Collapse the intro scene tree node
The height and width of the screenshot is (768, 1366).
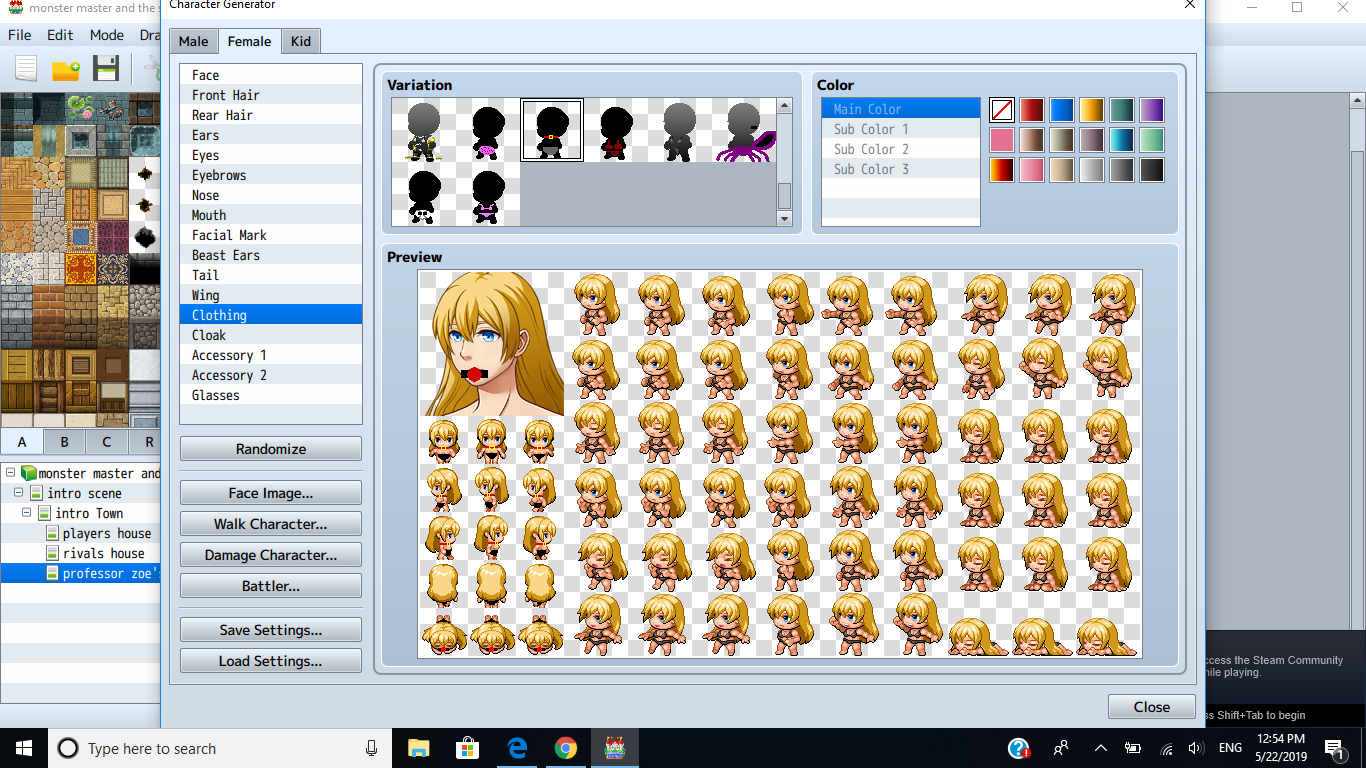tap(19, 493)
